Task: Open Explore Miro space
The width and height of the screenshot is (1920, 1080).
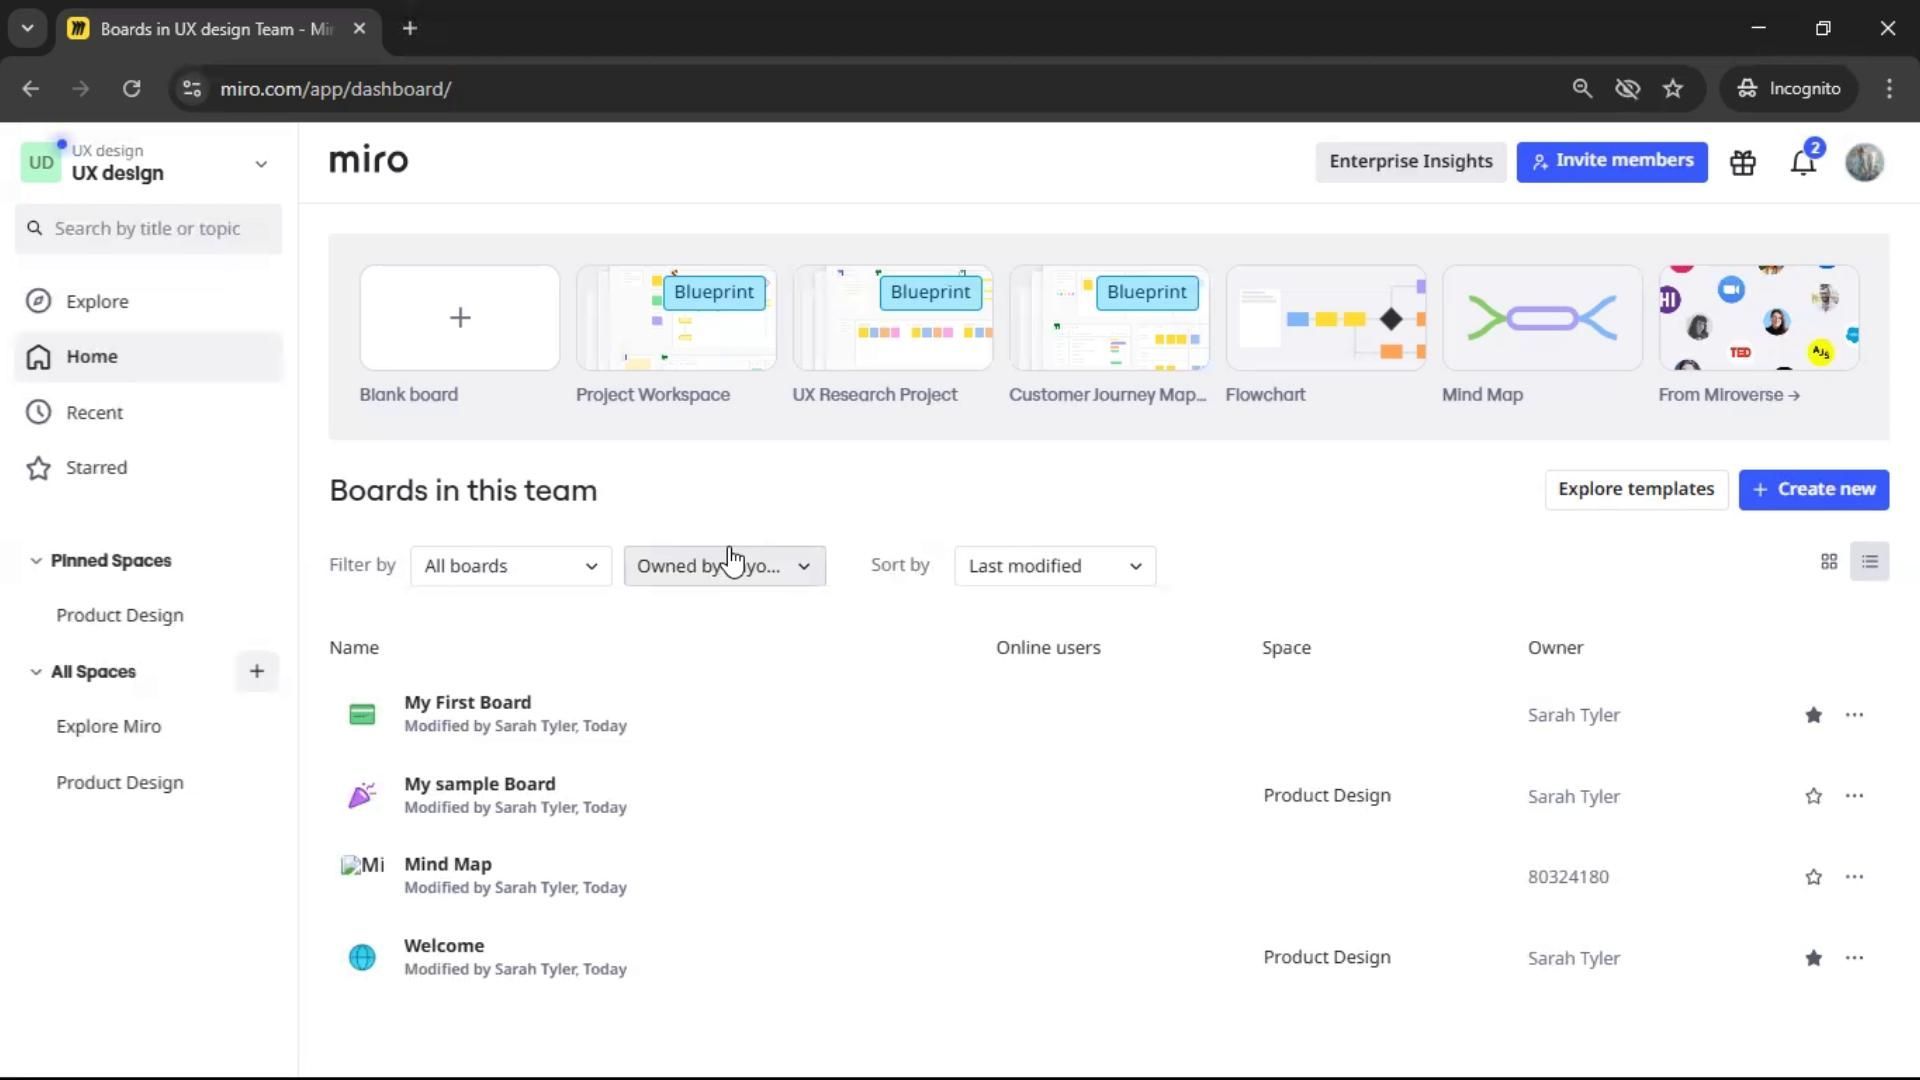Action: (x=108, y=727)
